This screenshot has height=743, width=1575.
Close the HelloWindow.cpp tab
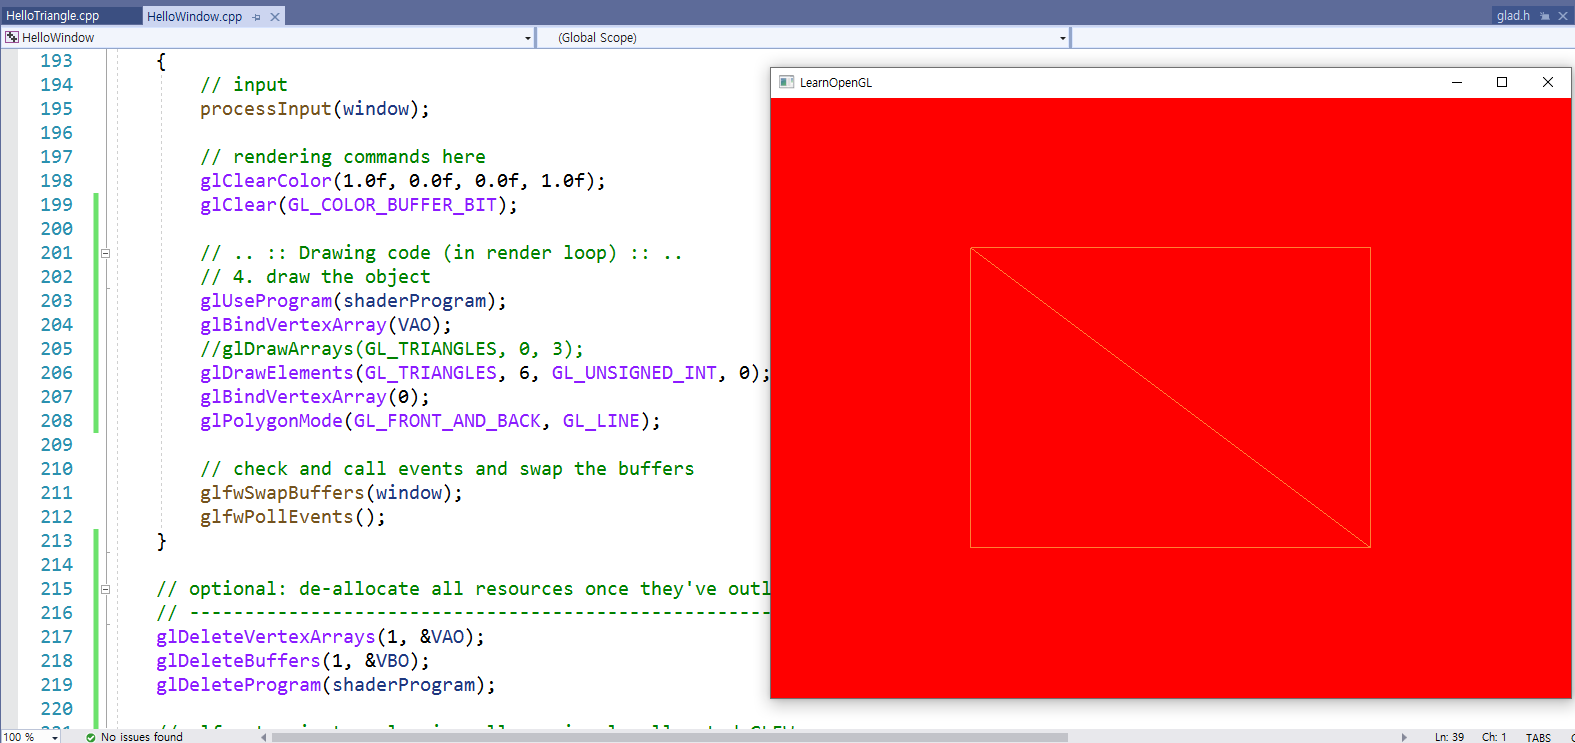point(275,16)
